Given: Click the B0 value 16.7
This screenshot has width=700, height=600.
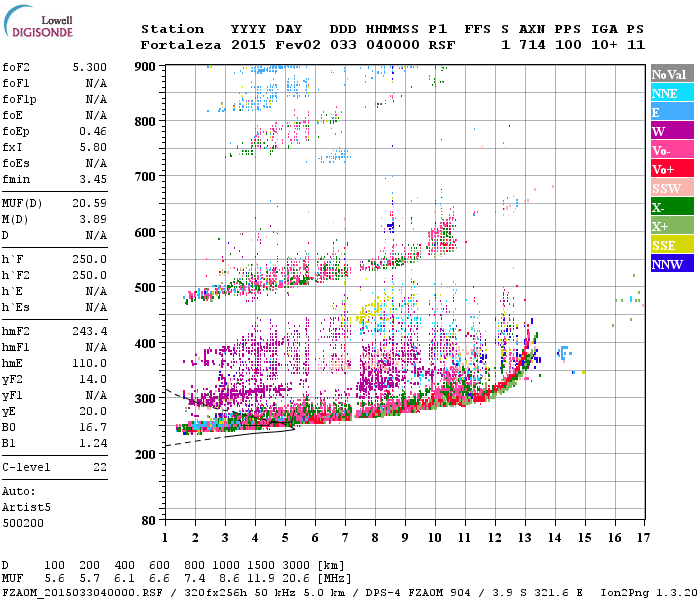Looking at the screenshot, I should [x=93, y=427].
